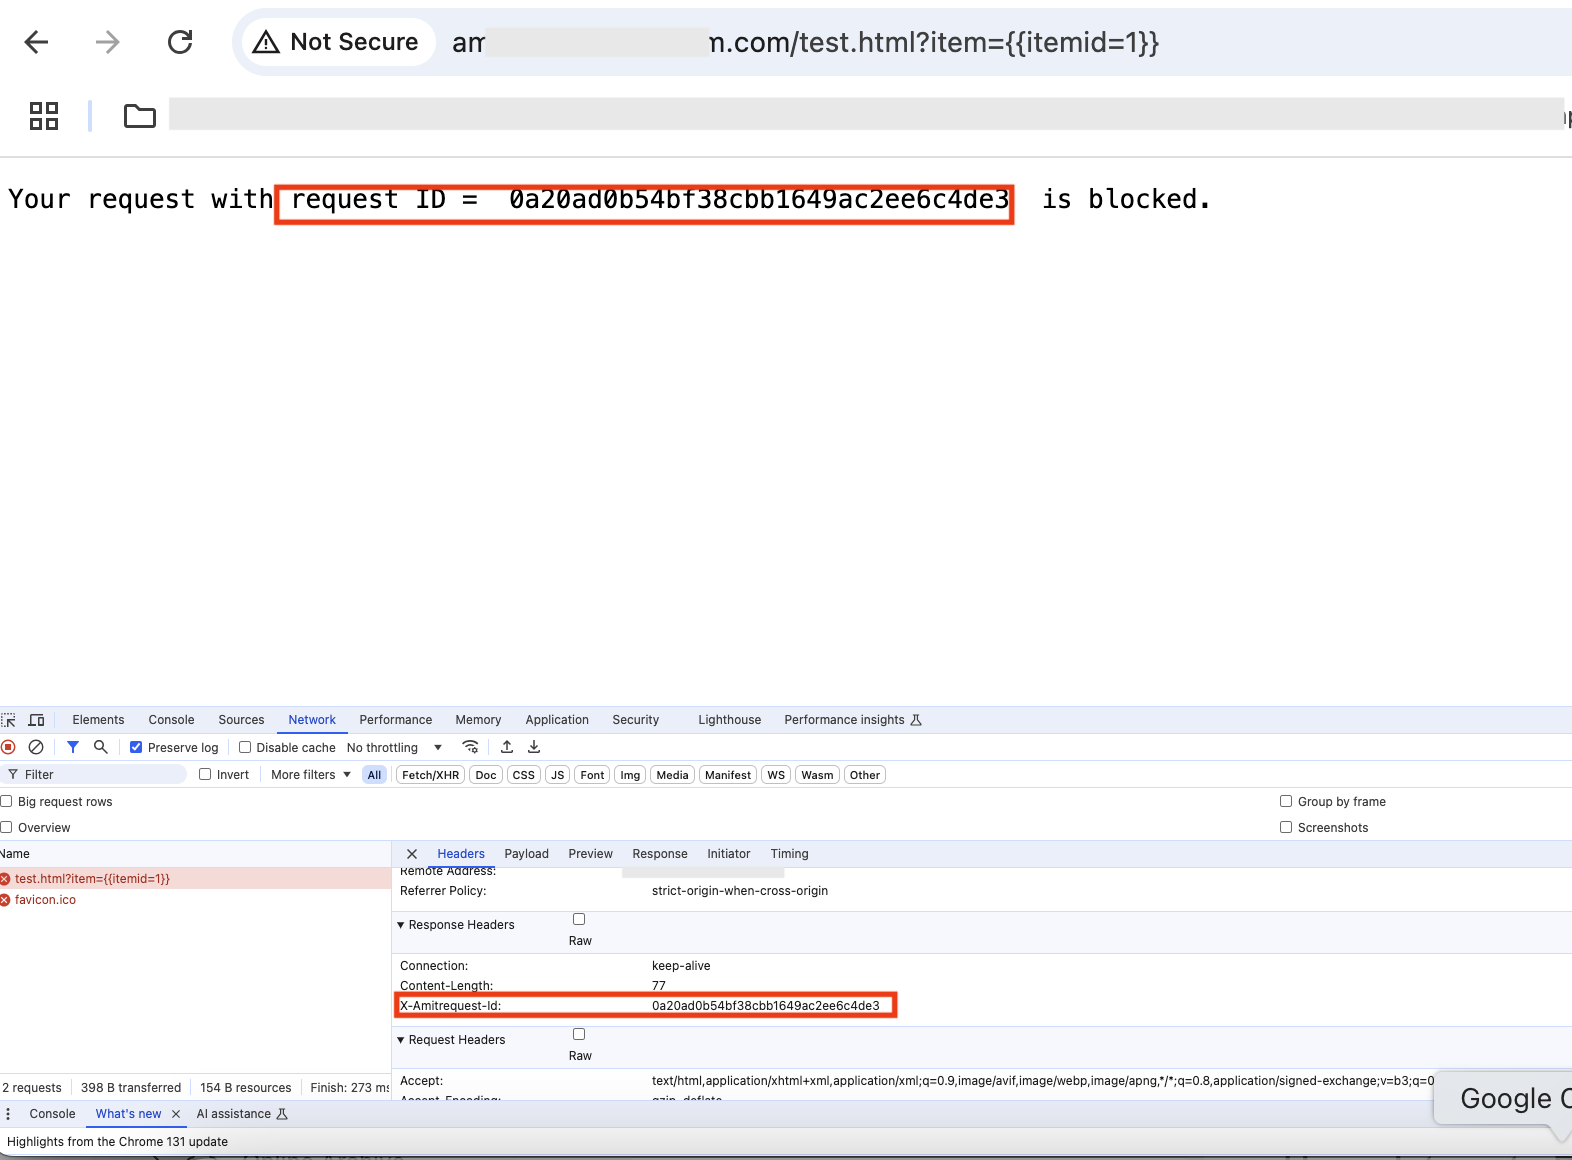This screenshot has width=1572, height=1160.
Task: Open the Application panel
Action: click(557, 720)
